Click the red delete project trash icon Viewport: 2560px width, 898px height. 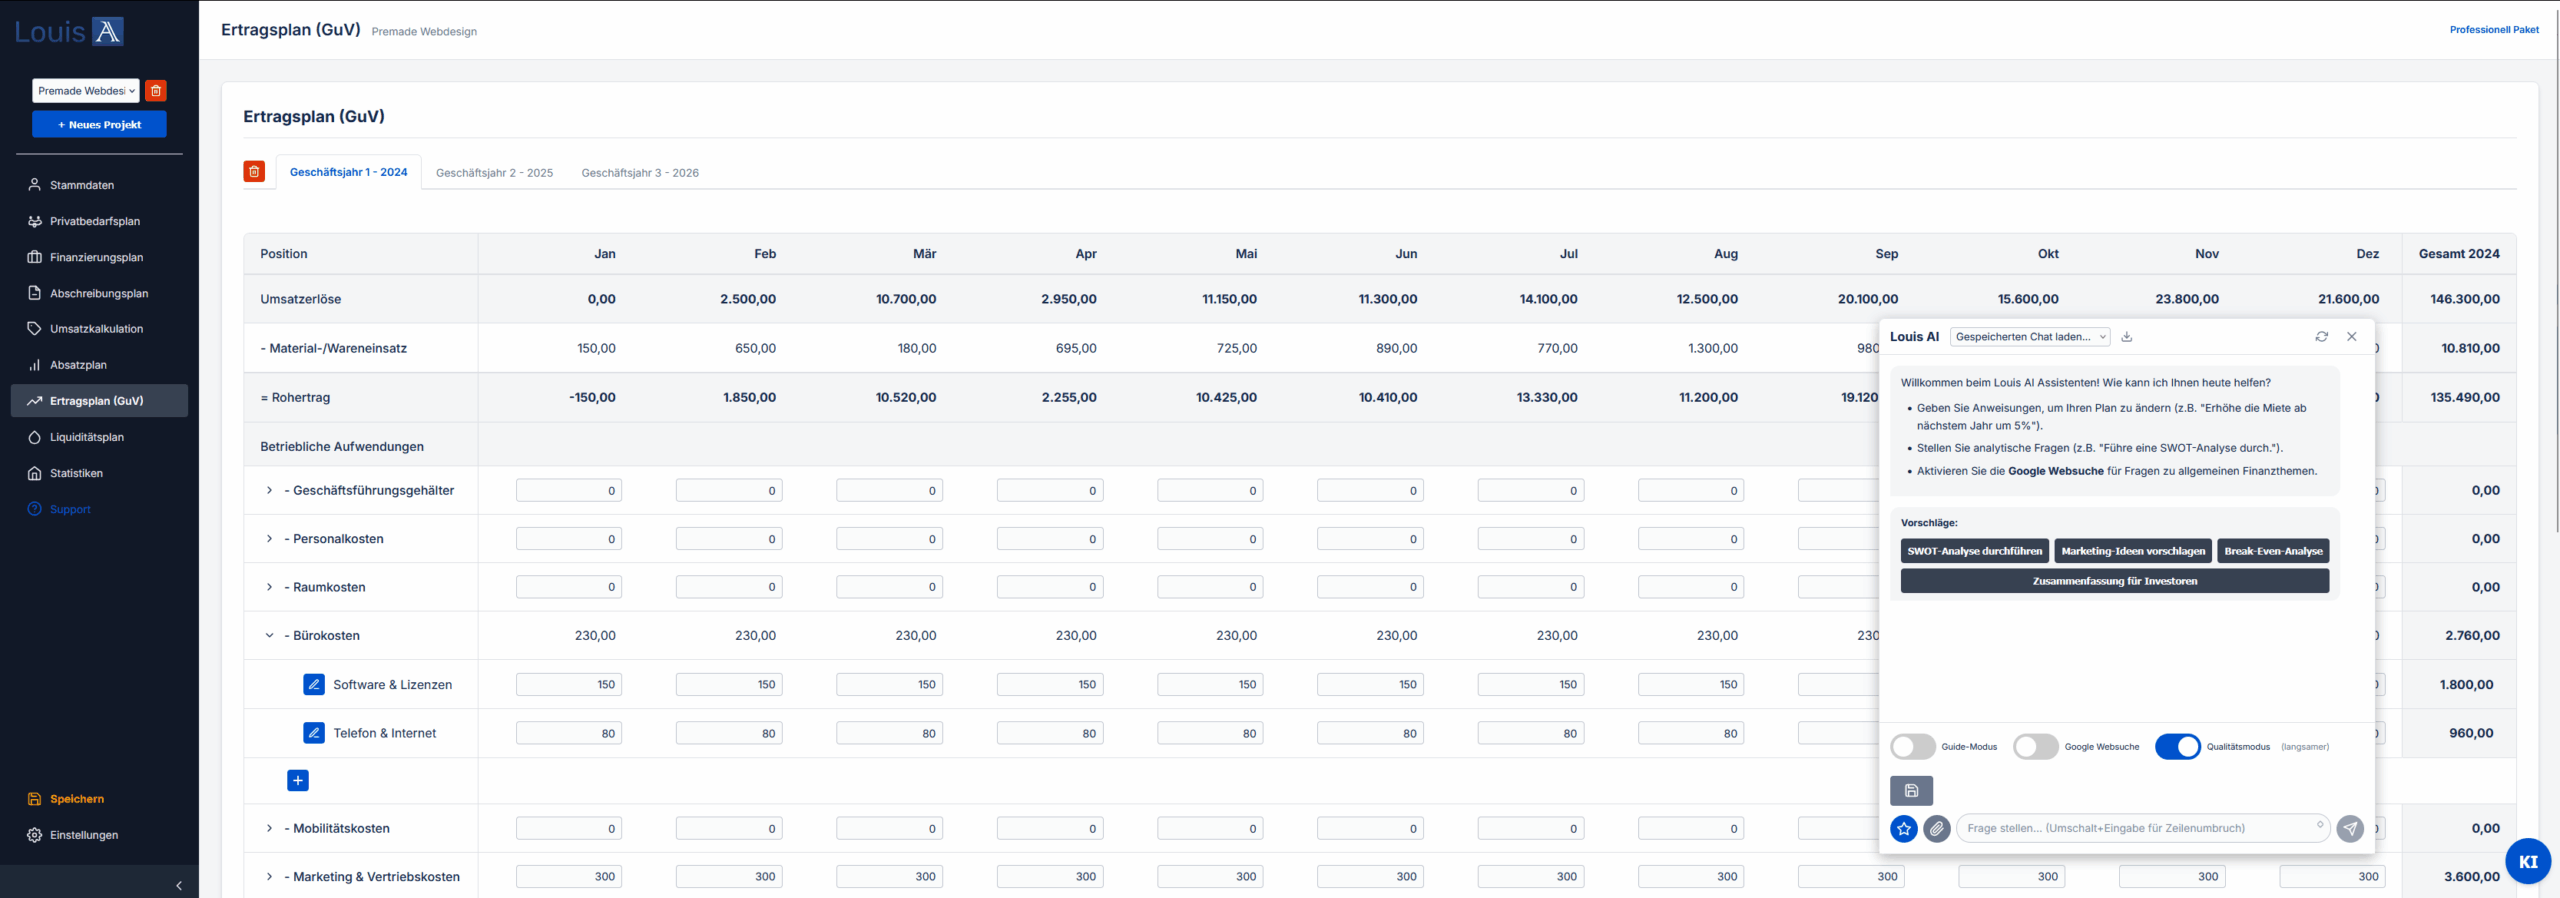tap(156, 91)
